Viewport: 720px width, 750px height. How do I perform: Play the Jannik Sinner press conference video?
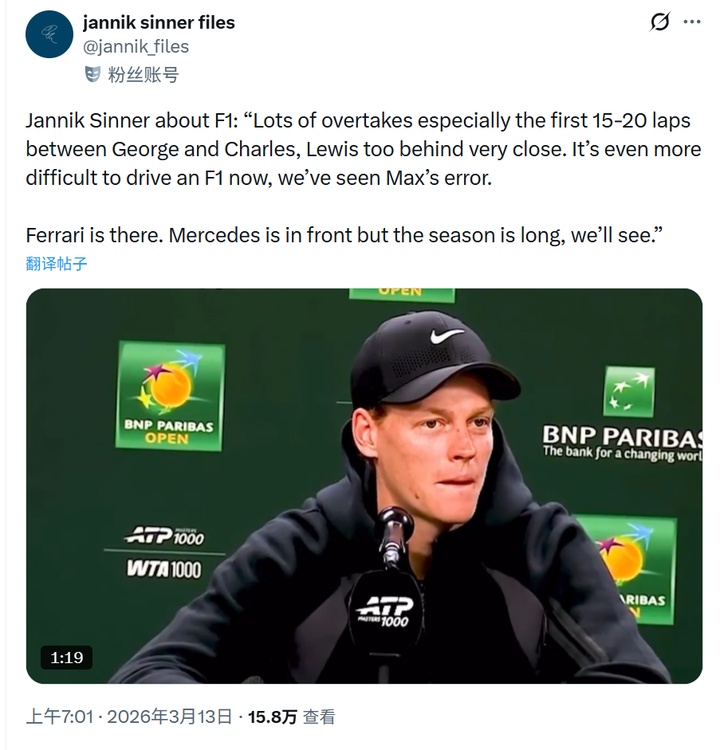[364, 486]
